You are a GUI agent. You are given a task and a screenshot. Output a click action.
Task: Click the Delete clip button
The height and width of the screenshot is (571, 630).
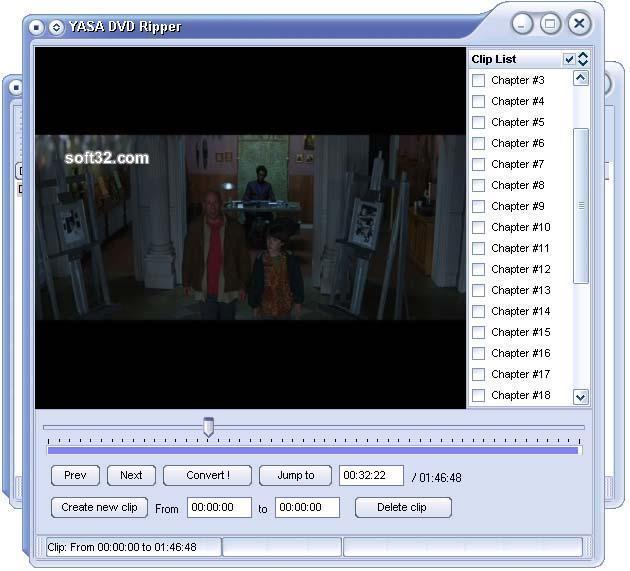coord(403,508)
